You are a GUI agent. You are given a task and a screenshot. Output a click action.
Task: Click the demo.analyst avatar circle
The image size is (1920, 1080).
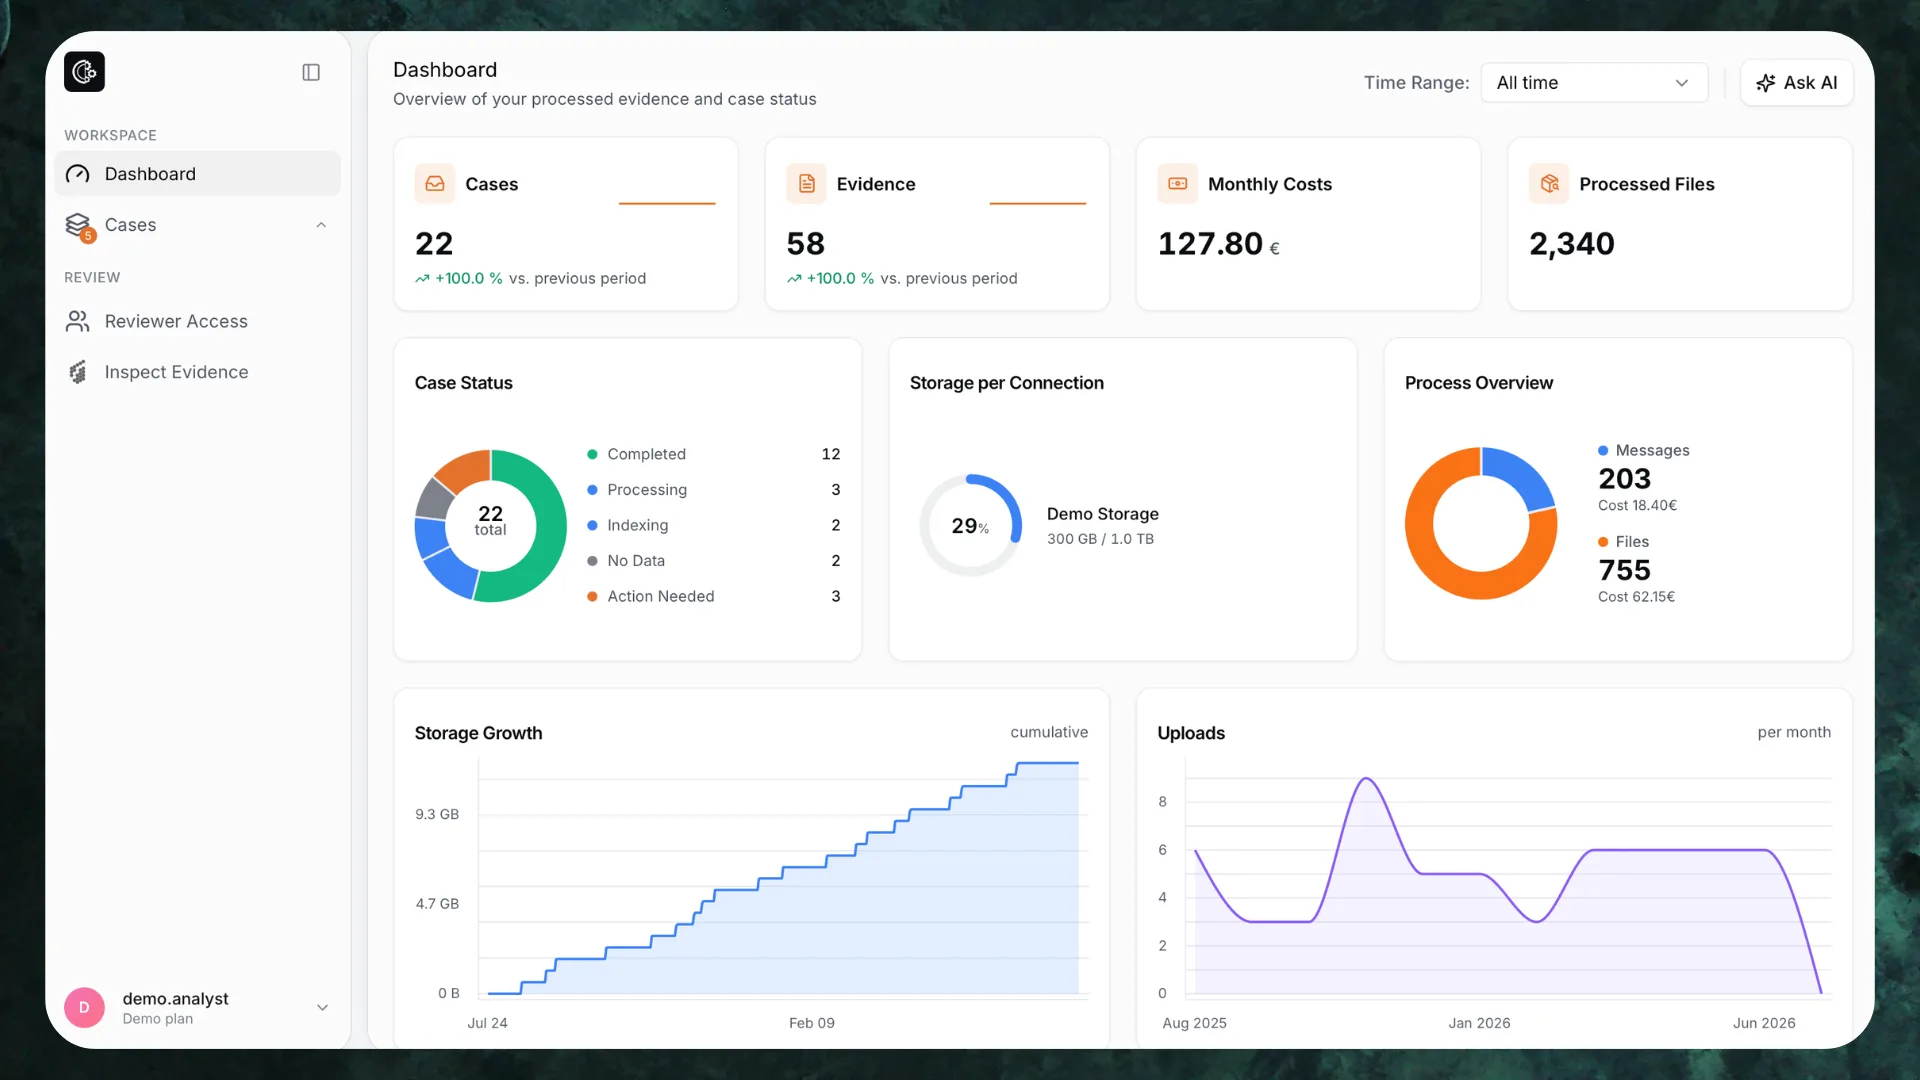pos(84,1008)
